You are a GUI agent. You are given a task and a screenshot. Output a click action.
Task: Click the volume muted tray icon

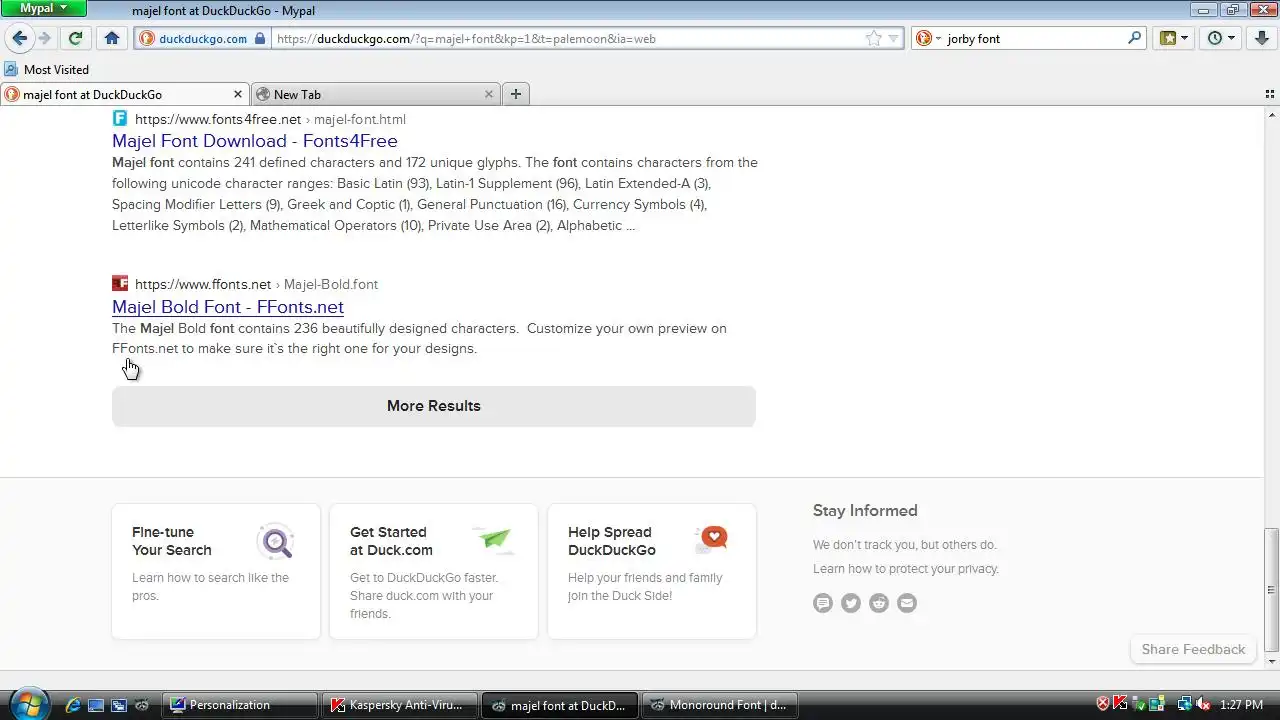(x=1201, y=705)
